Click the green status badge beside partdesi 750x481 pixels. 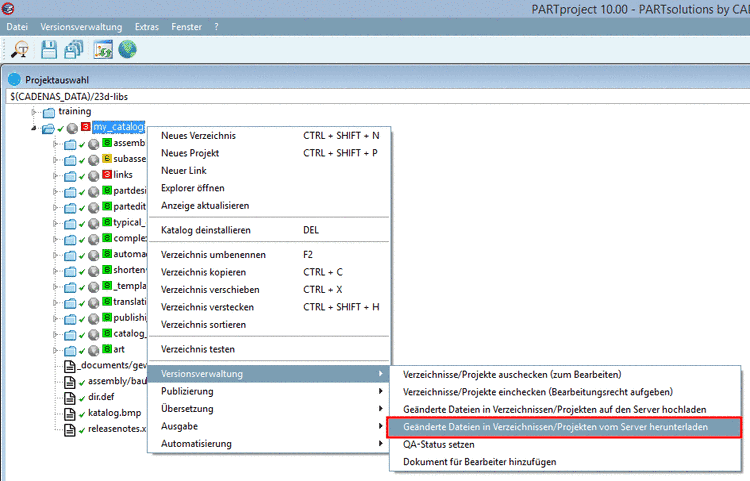coord(107,190)
